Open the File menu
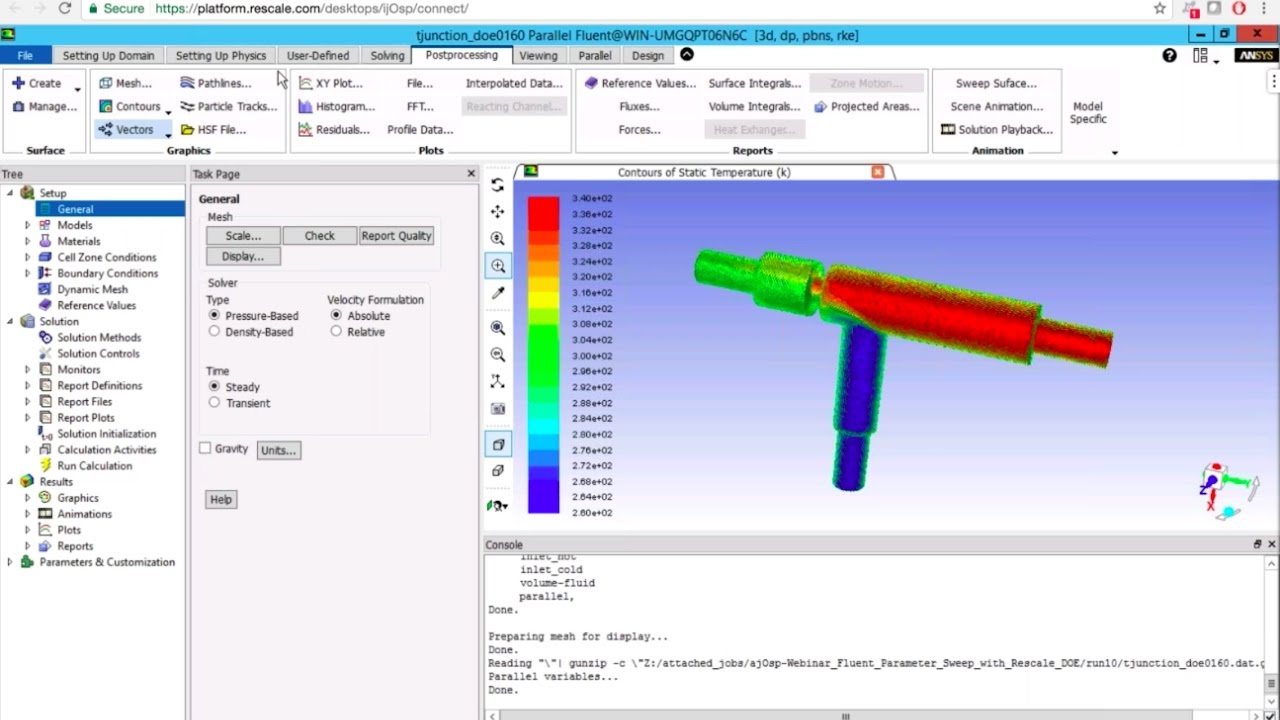Image resolution: width=1280 pixels, height=720 pixels. point(25,55)
